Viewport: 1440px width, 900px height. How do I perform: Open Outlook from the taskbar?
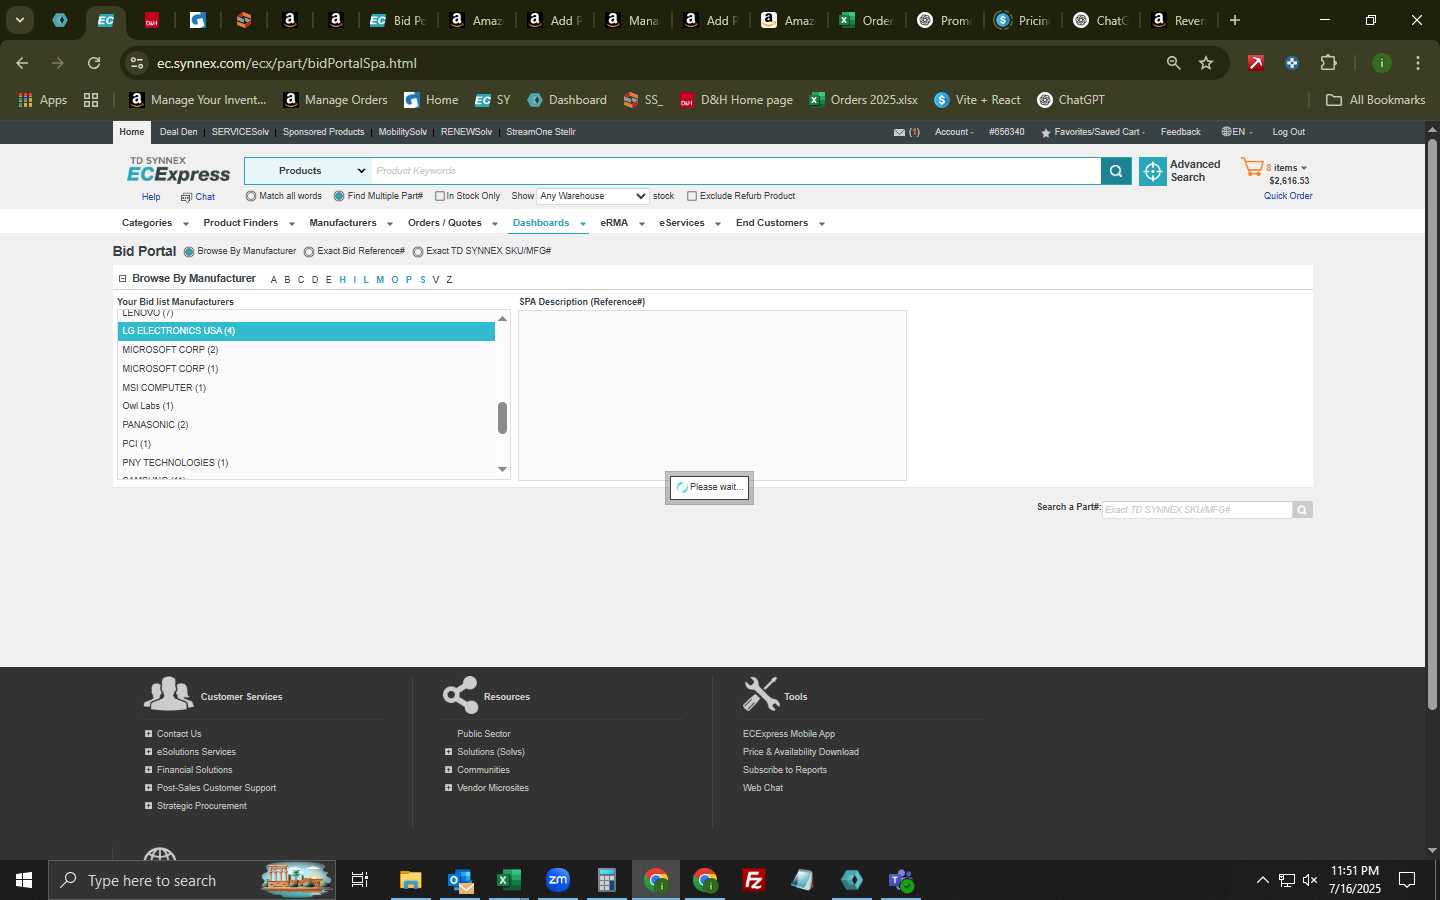click(460, 880)
